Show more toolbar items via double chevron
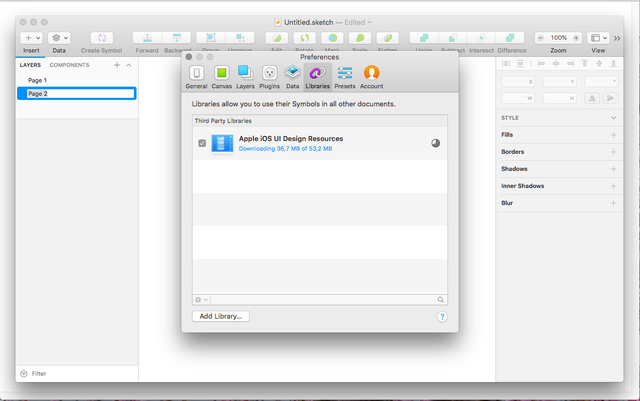Screen dimensions: 640x401 (x=617, y=38)
